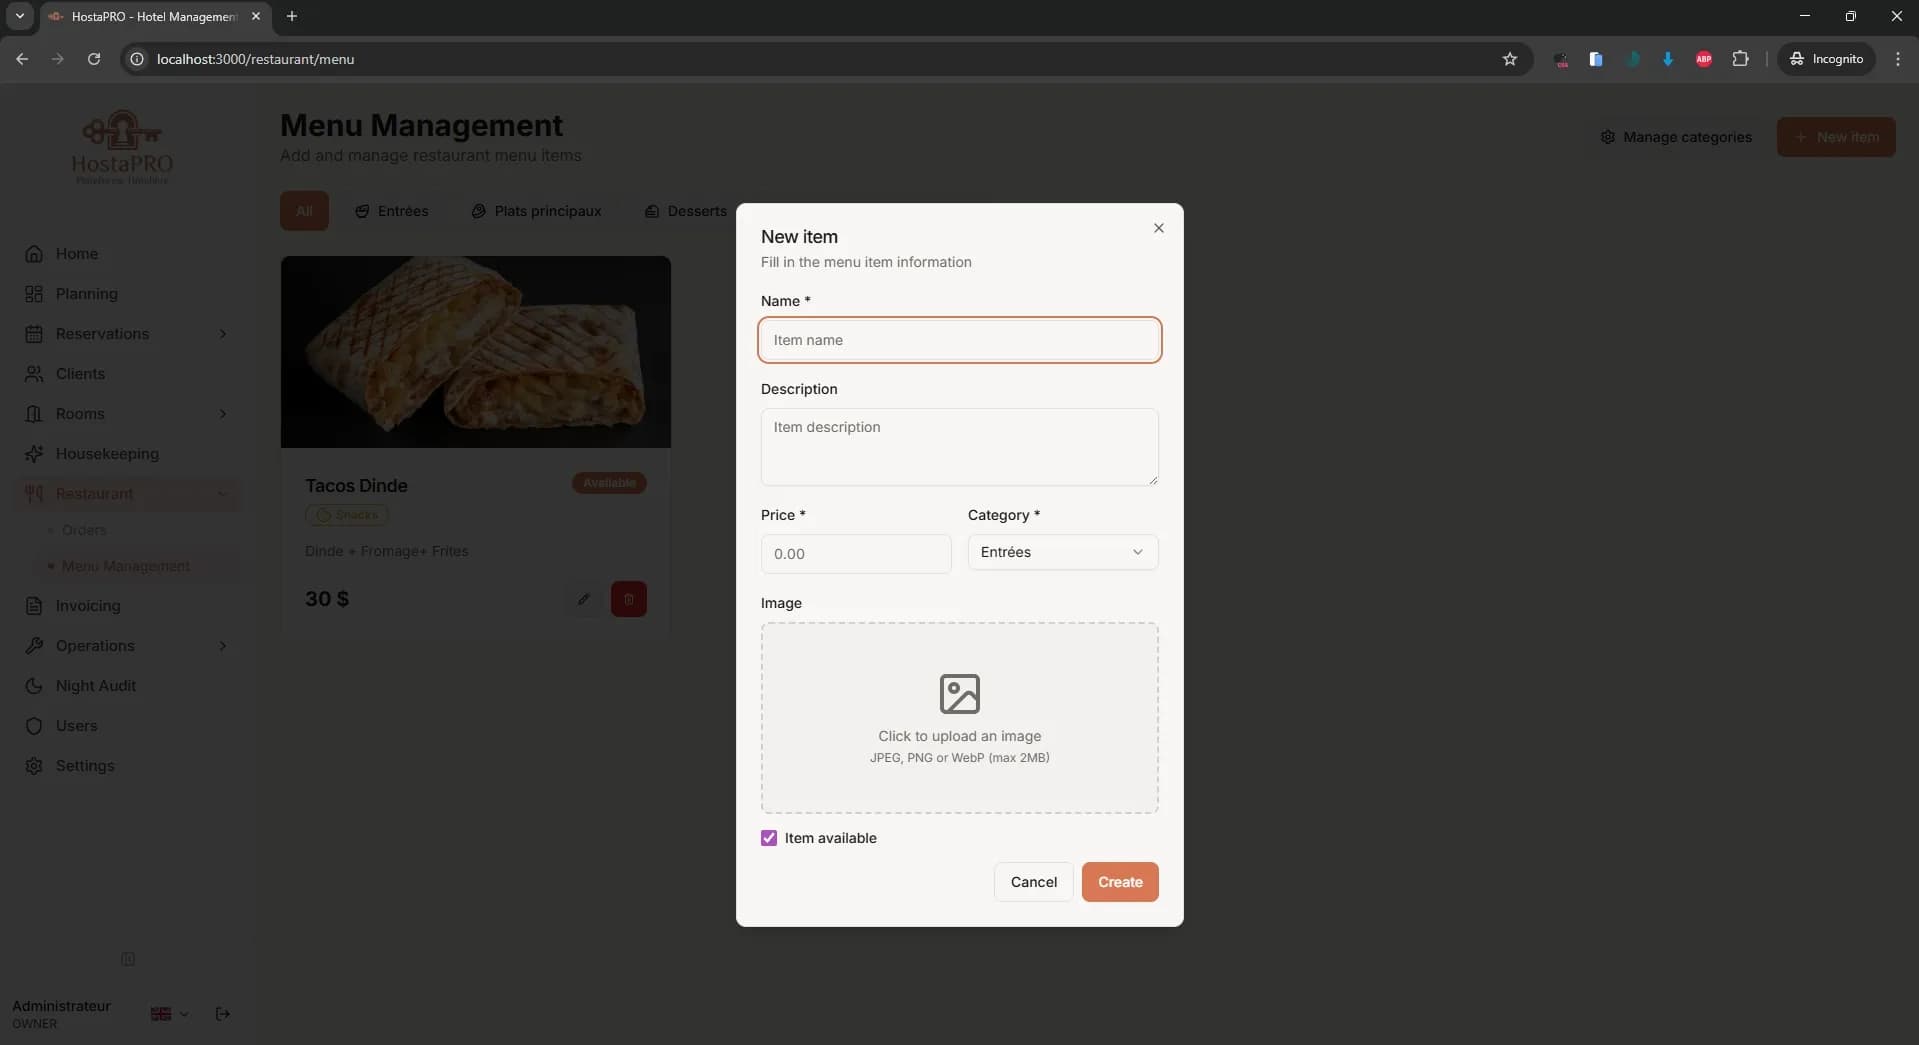Click the Item name input field
Screen dimensions: 1919x1045
(959, 340)
